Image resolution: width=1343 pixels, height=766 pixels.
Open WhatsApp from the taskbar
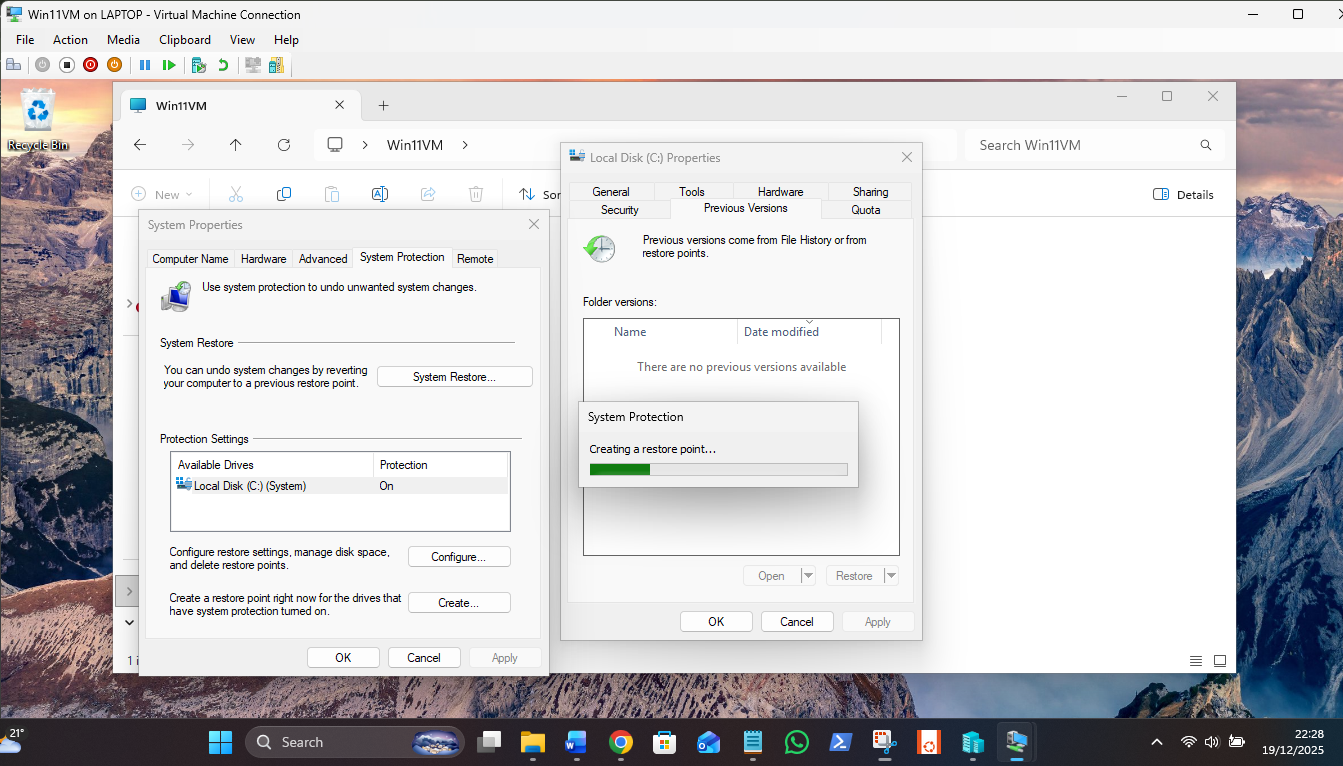(x=797, y=742)
